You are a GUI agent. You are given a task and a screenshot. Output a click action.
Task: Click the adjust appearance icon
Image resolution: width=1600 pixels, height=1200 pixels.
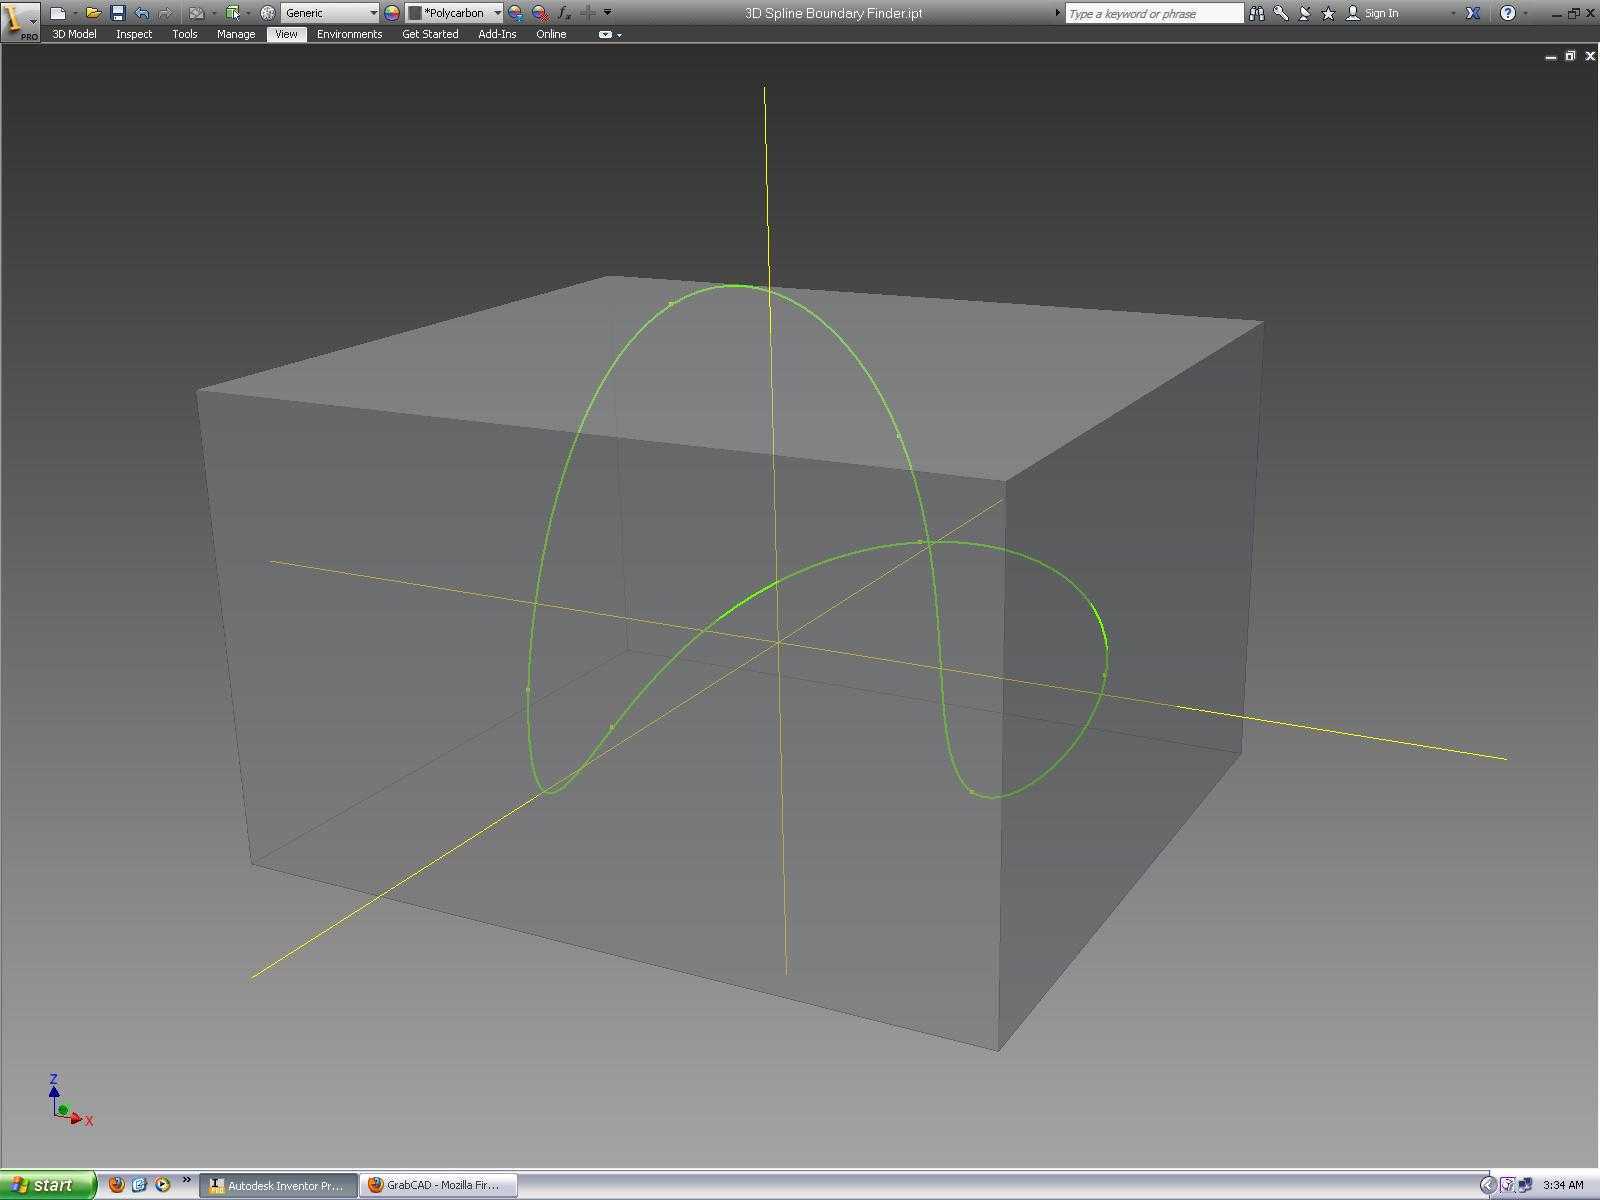(516, 13)
